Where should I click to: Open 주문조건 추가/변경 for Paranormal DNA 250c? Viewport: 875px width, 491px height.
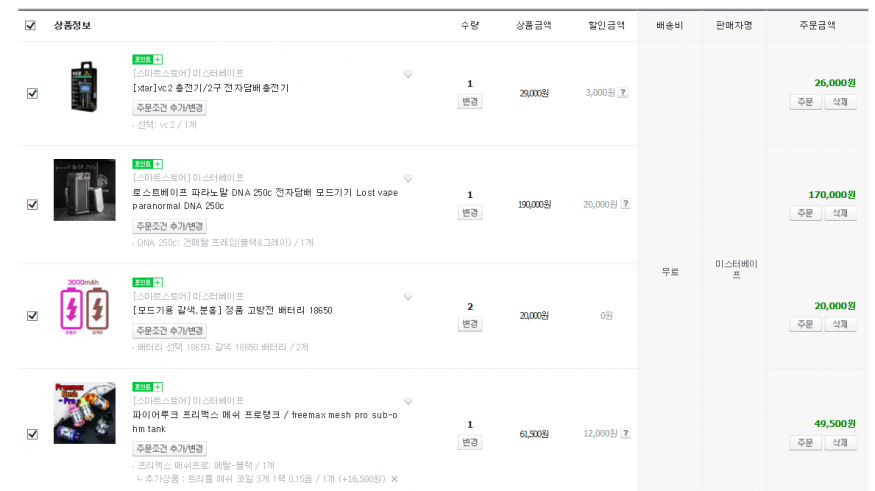[169, 226]
